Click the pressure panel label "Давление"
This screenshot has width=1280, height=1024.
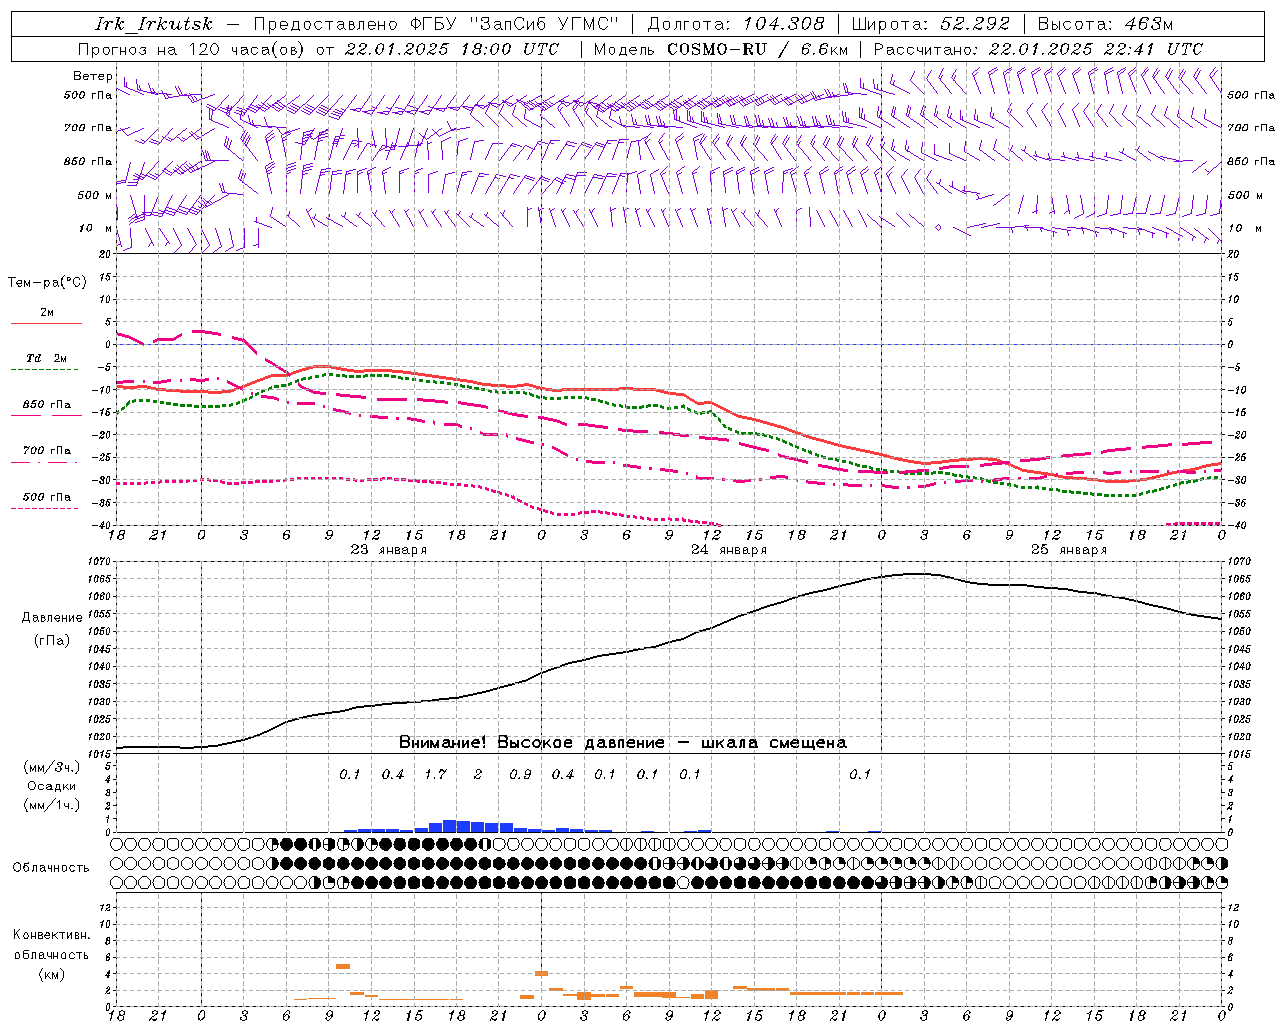(52, 618)
